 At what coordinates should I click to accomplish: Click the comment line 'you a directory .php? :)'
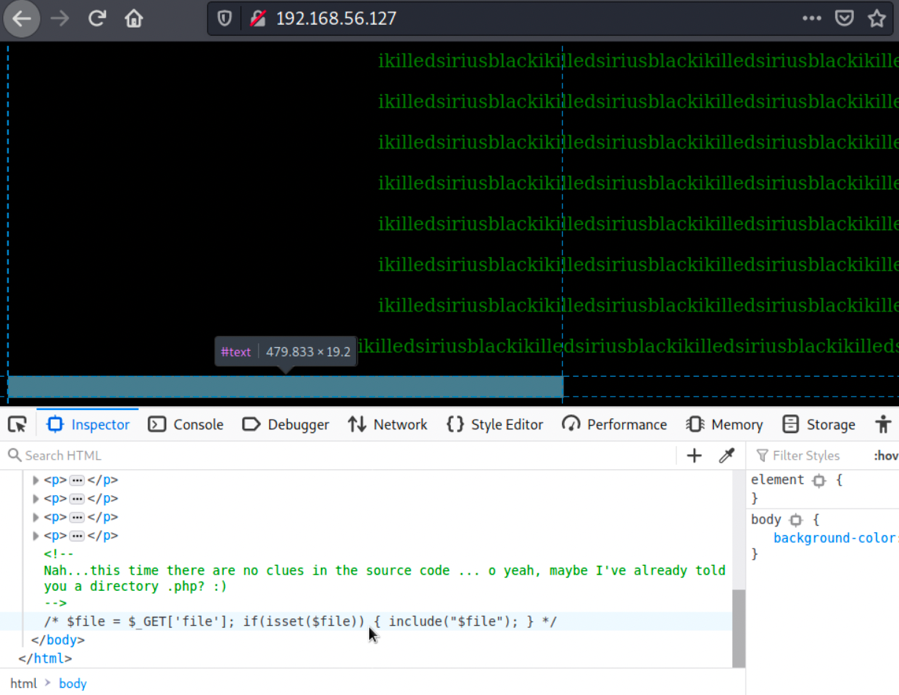tap(135, 586)
